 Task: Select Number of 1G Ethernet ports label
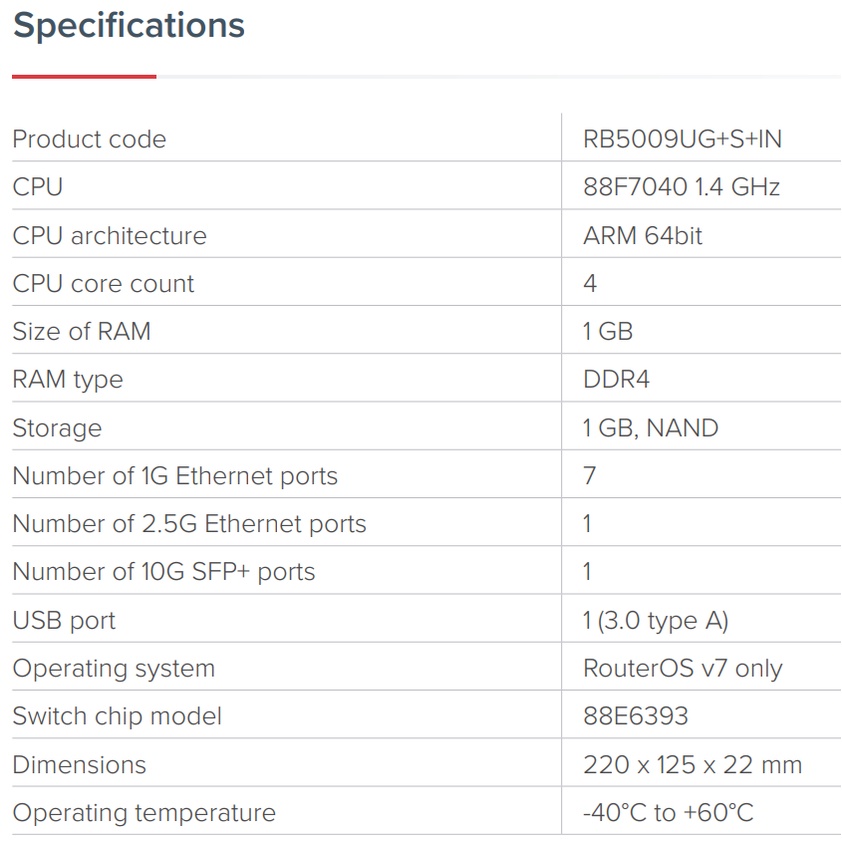[x=175, y=476]
